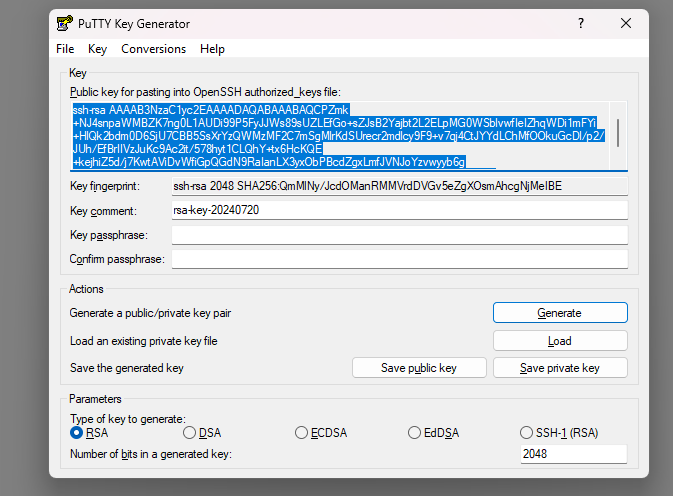This screenshot has width=673, height=496.
Task: Click Save public key button
Action: pos(419,368)
